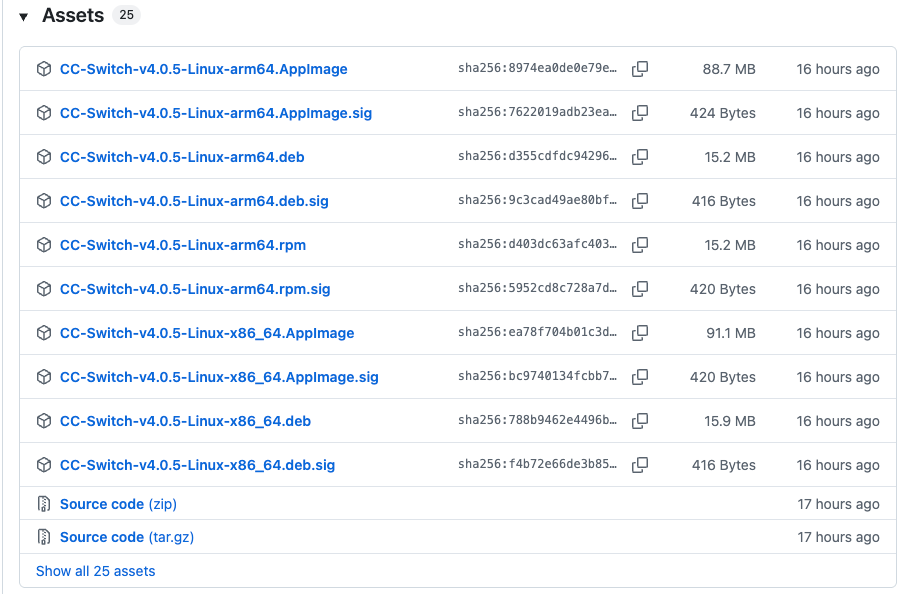This screenshot has height=594, width=904.
Task: Click package icon beside Linux-arm64.deb
Action: pyautogui.click(x=44, y=157)
